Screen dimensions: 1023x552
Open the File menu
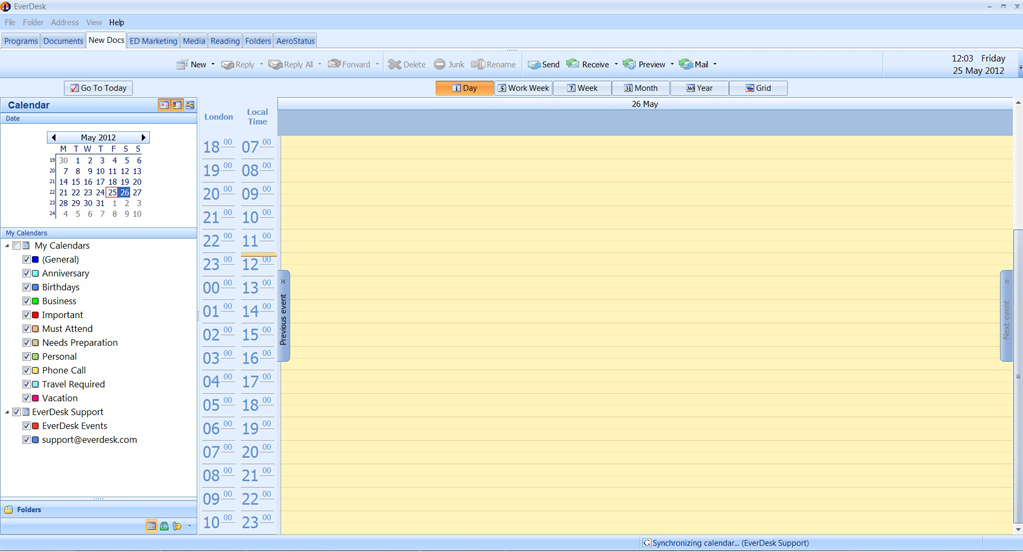10,22
